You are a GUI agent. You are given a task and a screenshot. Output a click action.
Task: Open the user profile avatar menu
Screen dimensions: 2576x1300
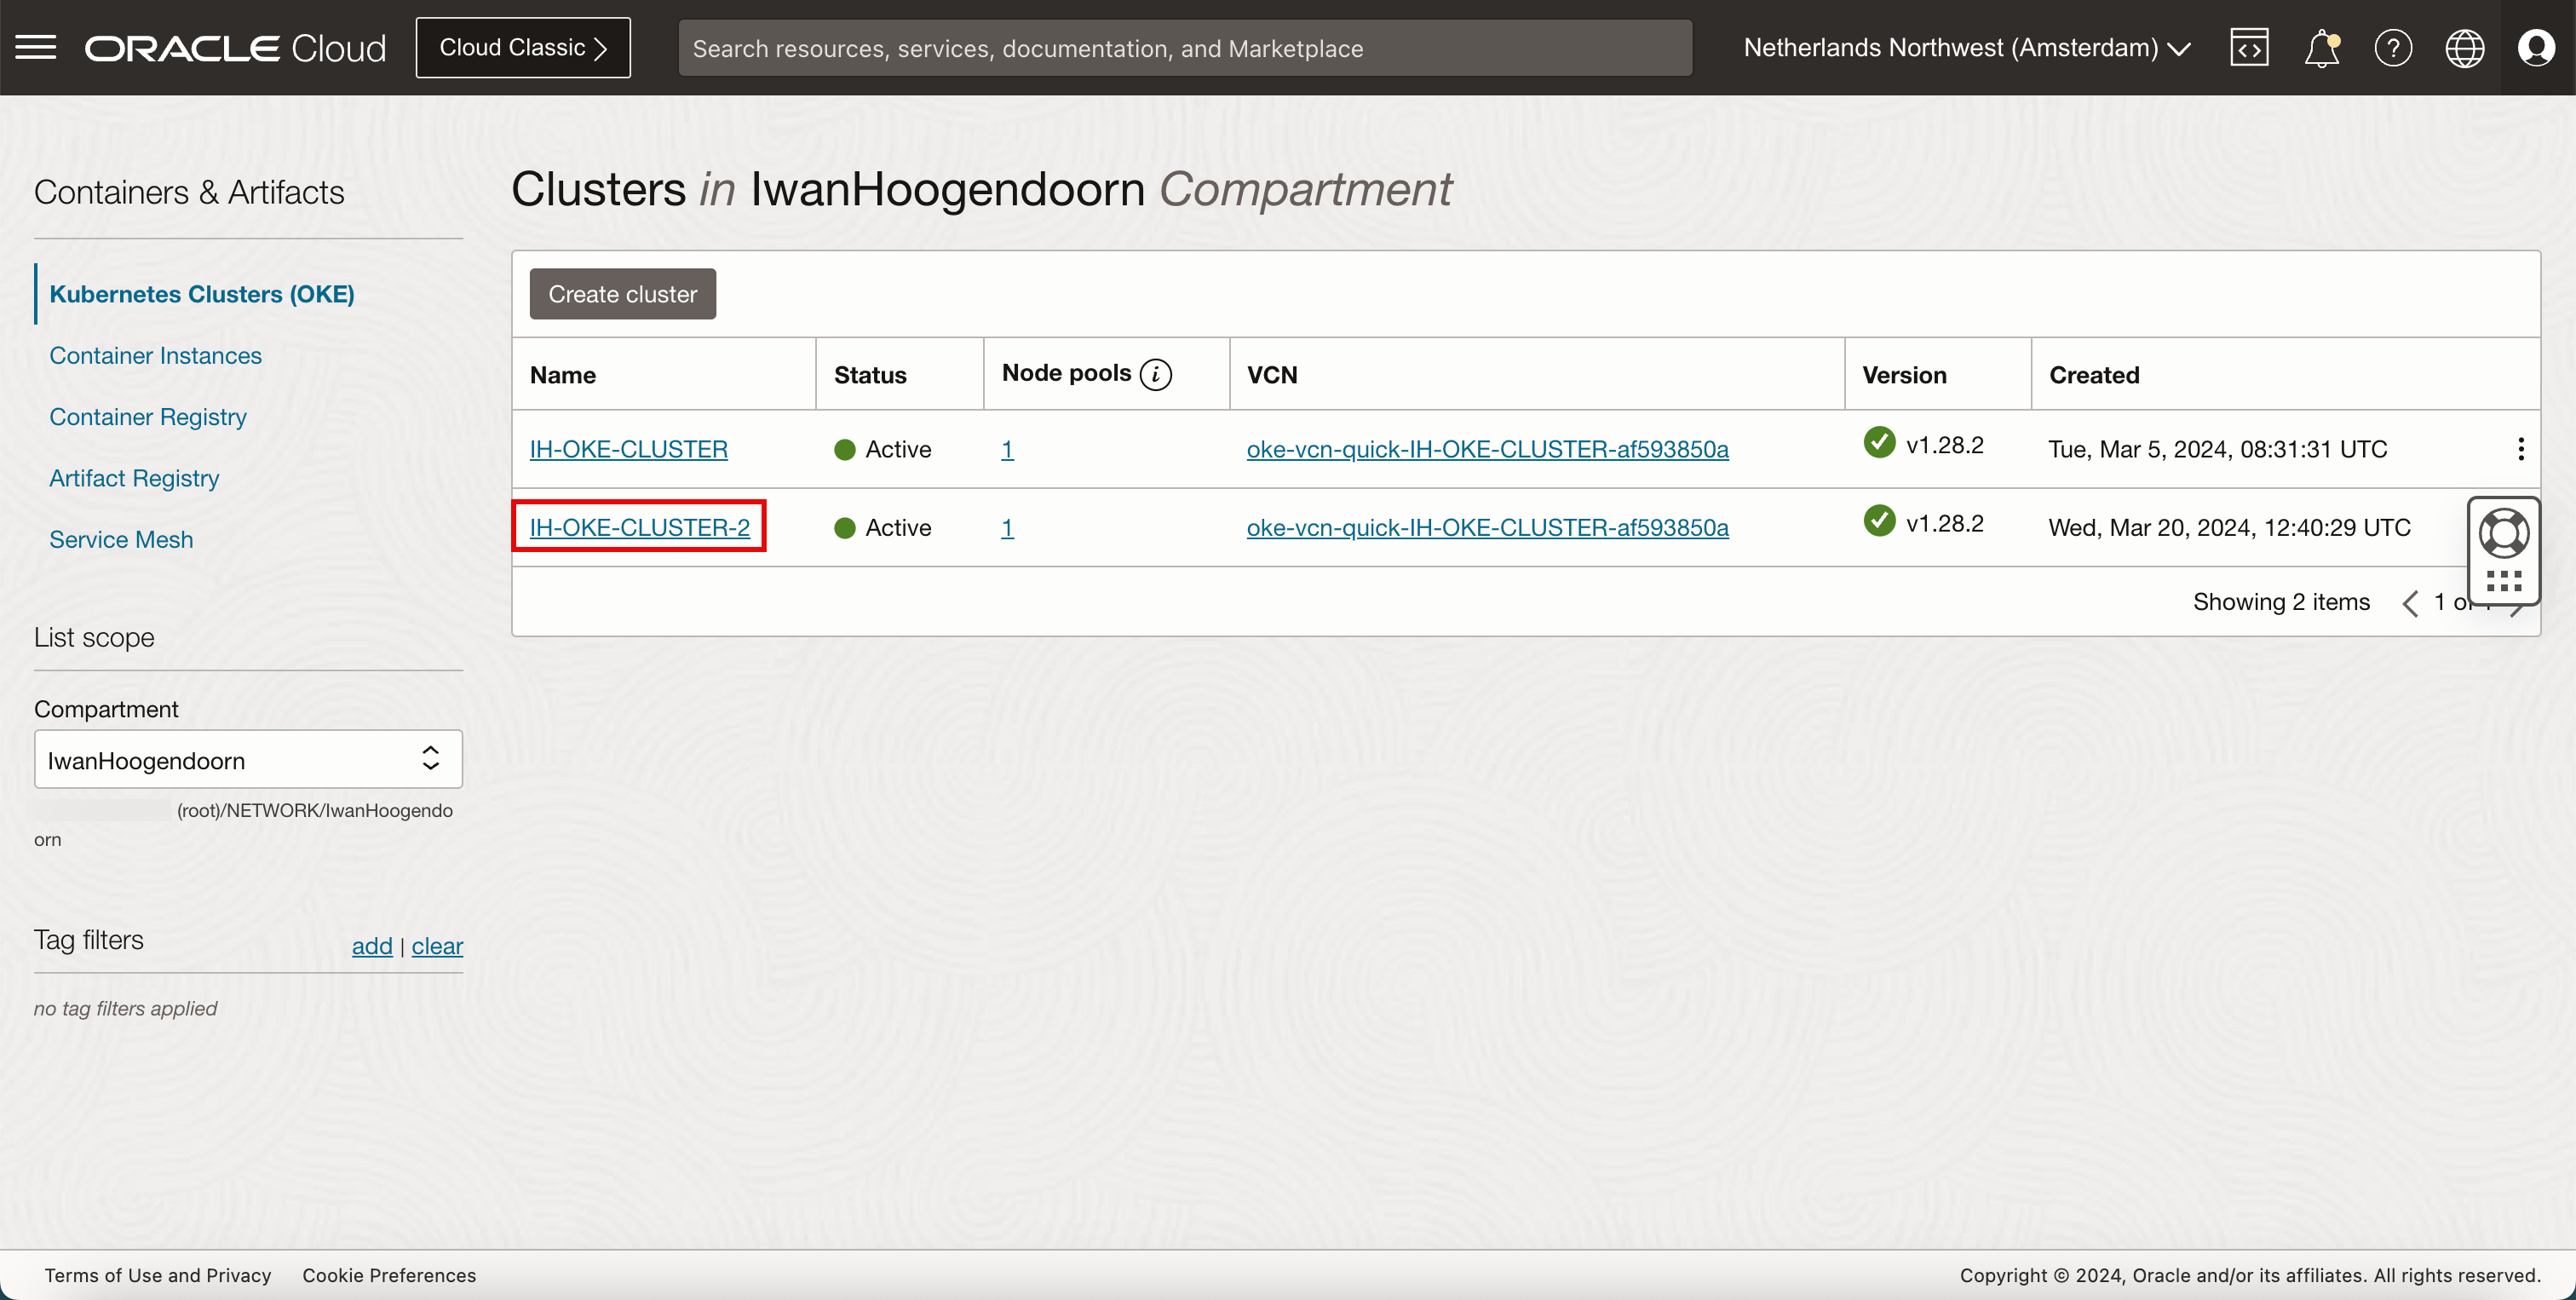click(x=2536, y=47)
